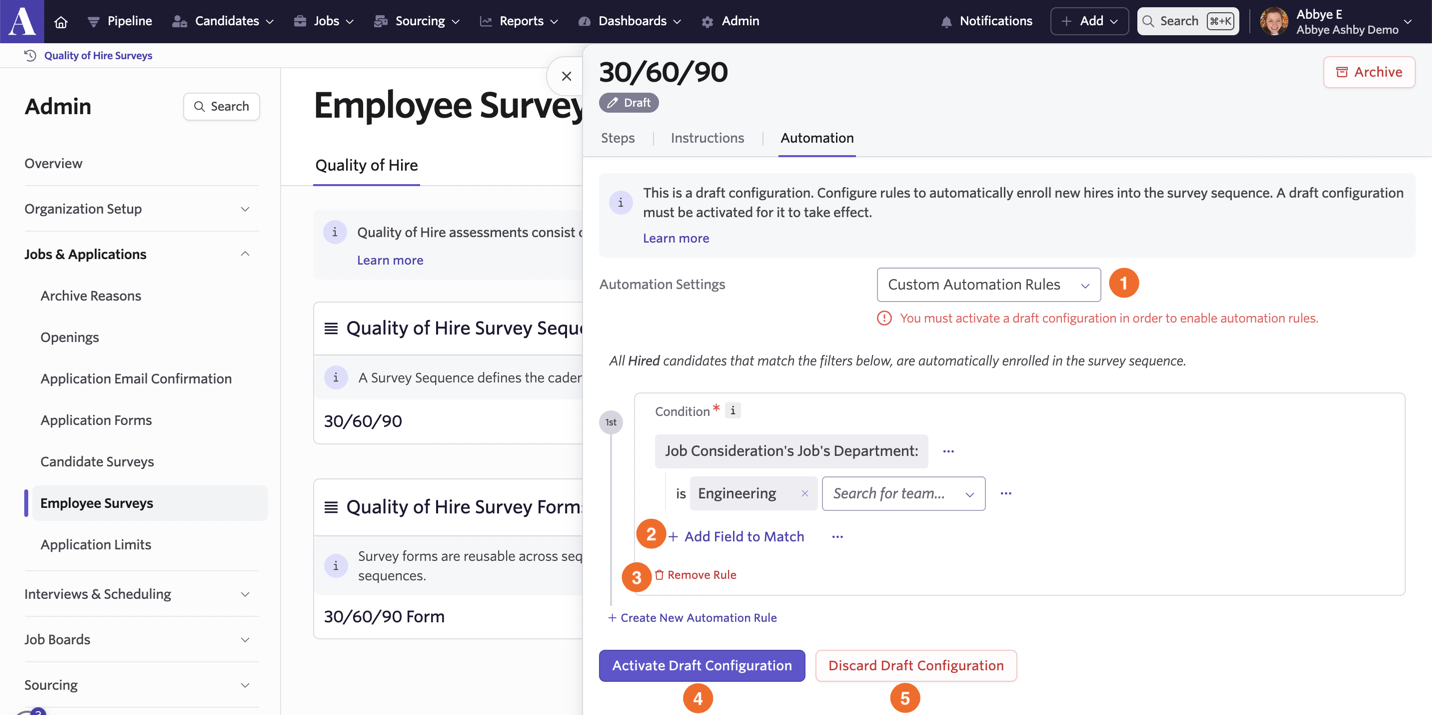Viewport: 1432px width, 715px height.
Task: Collapse the Jobs & Applications section
Action: coord(137,254)
